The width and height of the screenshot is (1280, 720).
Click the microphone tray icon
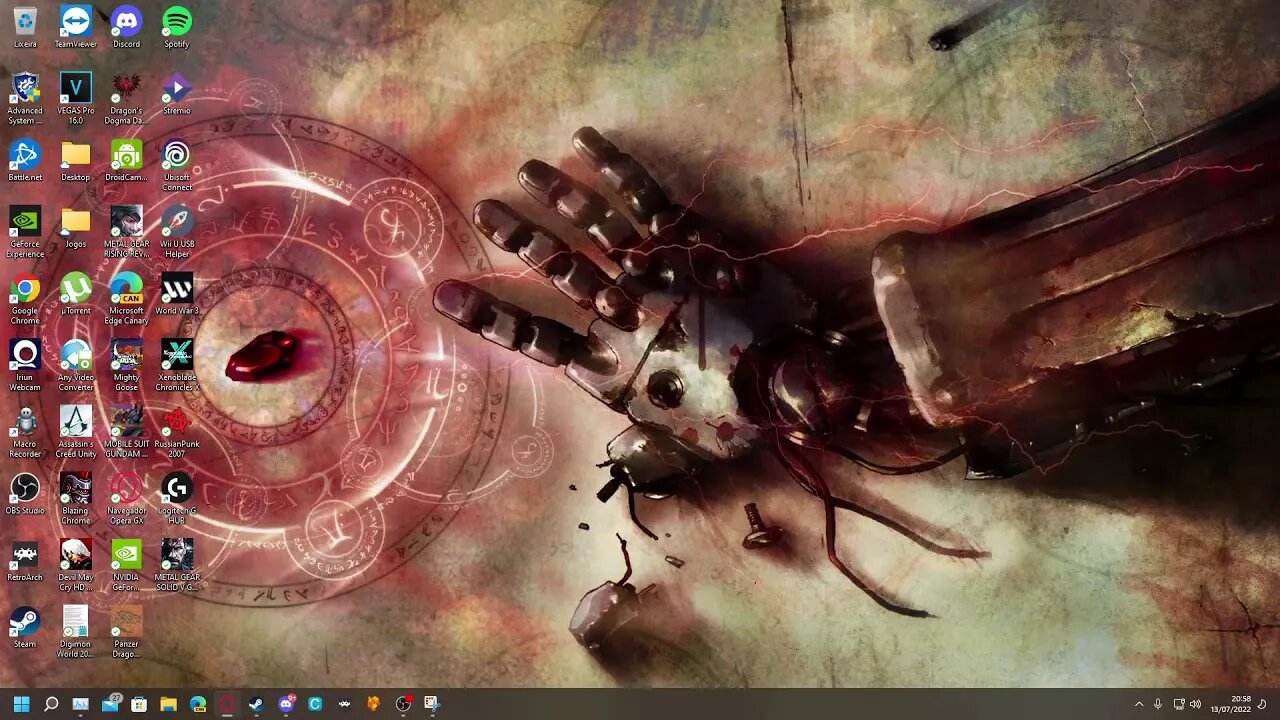(x=1158, y=704)
